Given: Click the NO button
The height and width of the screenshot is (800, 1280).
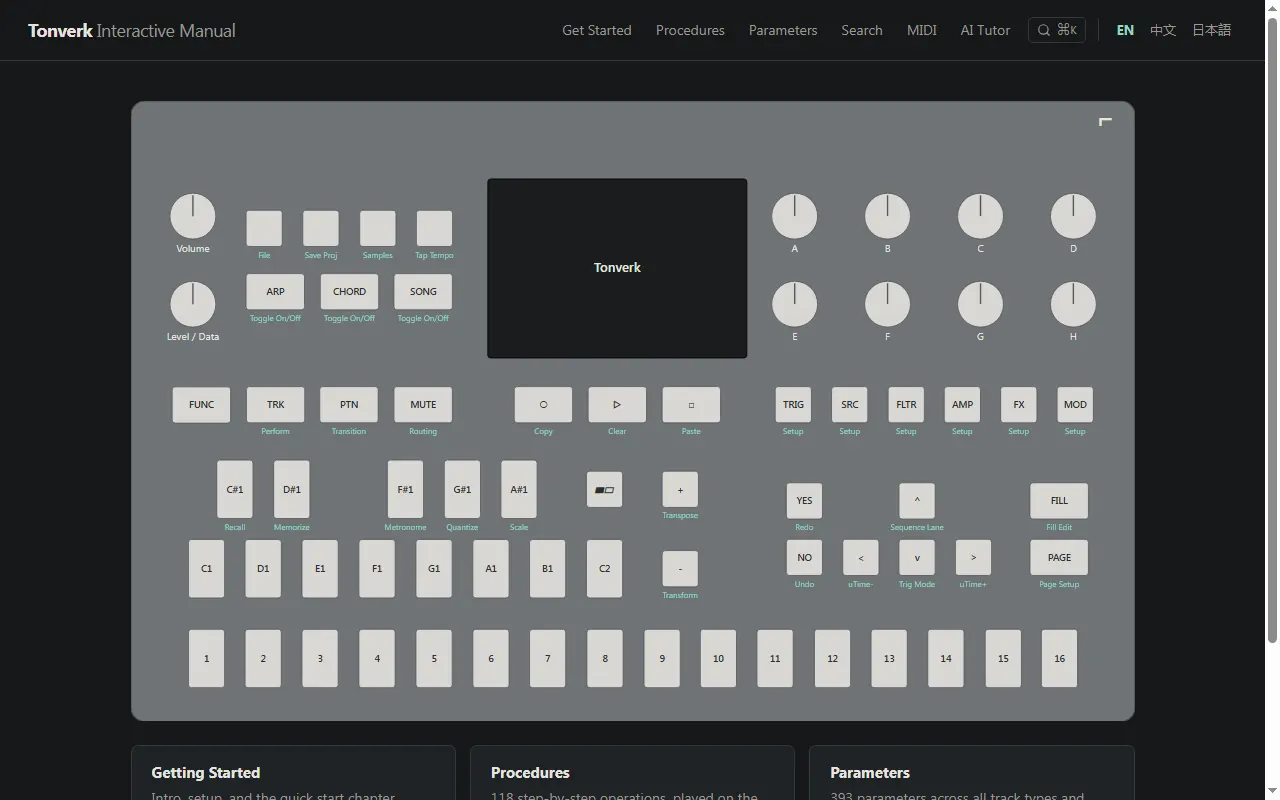Looking at the screenshot, I should click(x=804, y=558).
